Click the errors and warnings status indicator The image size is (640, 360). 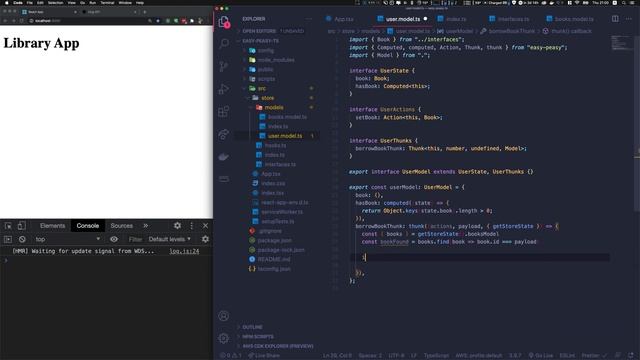(231, 356)
